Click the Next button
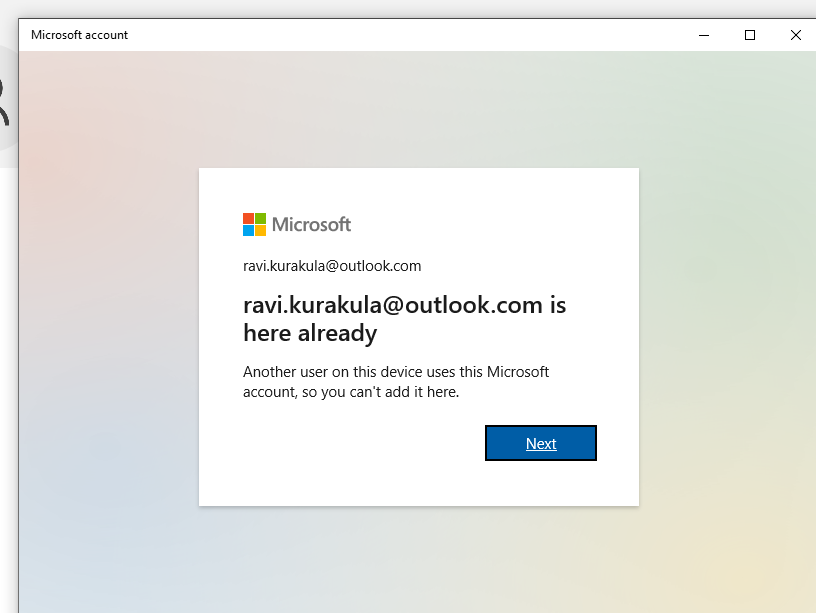Screen dimensions: 816x613 [541, 443]
